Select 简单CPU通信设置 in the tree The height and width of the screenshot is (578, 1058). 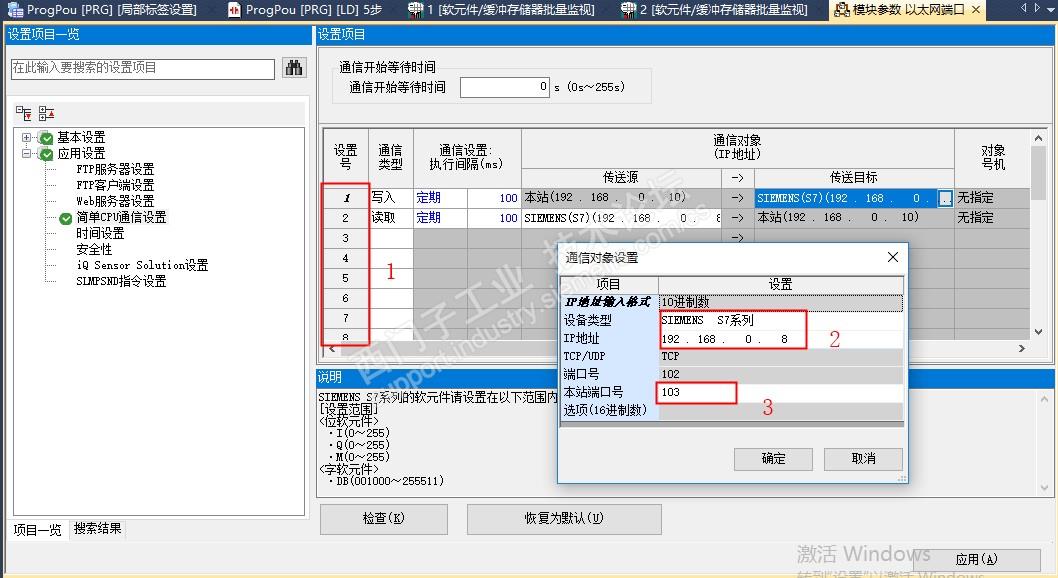[121, 217]
